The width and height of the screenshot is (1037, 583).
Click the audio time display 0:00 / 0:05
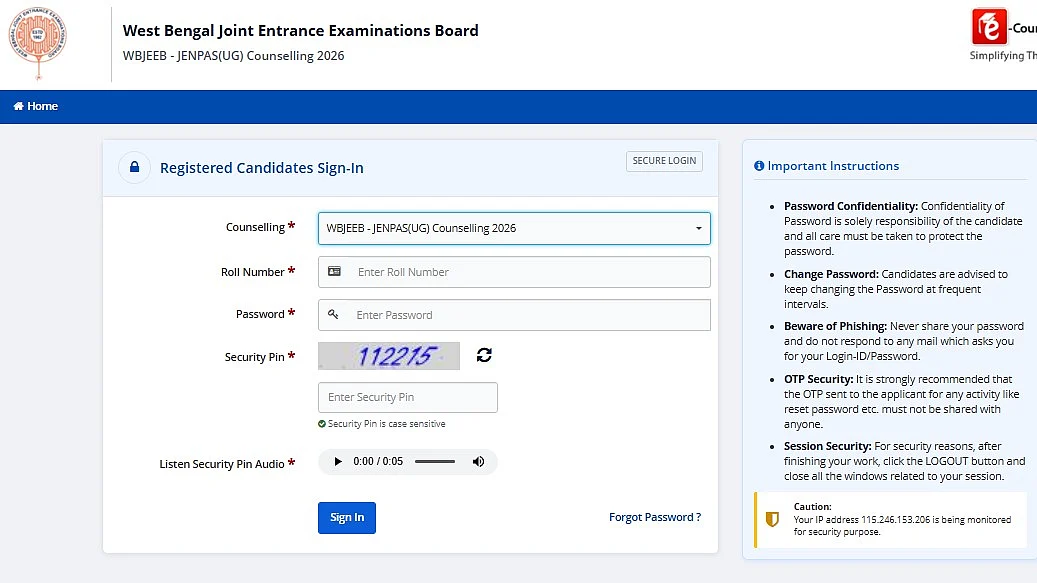(x=378, y=461)
